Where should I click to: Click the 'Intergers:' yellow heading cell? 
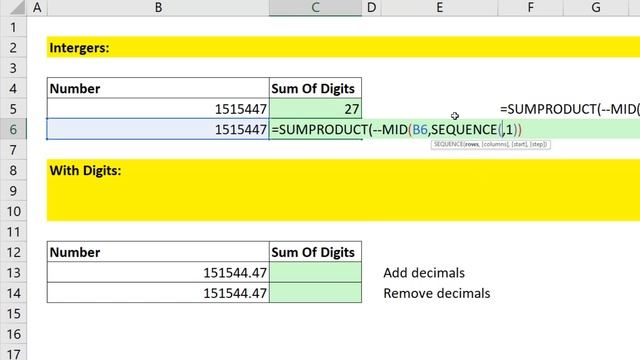[343, 47]
